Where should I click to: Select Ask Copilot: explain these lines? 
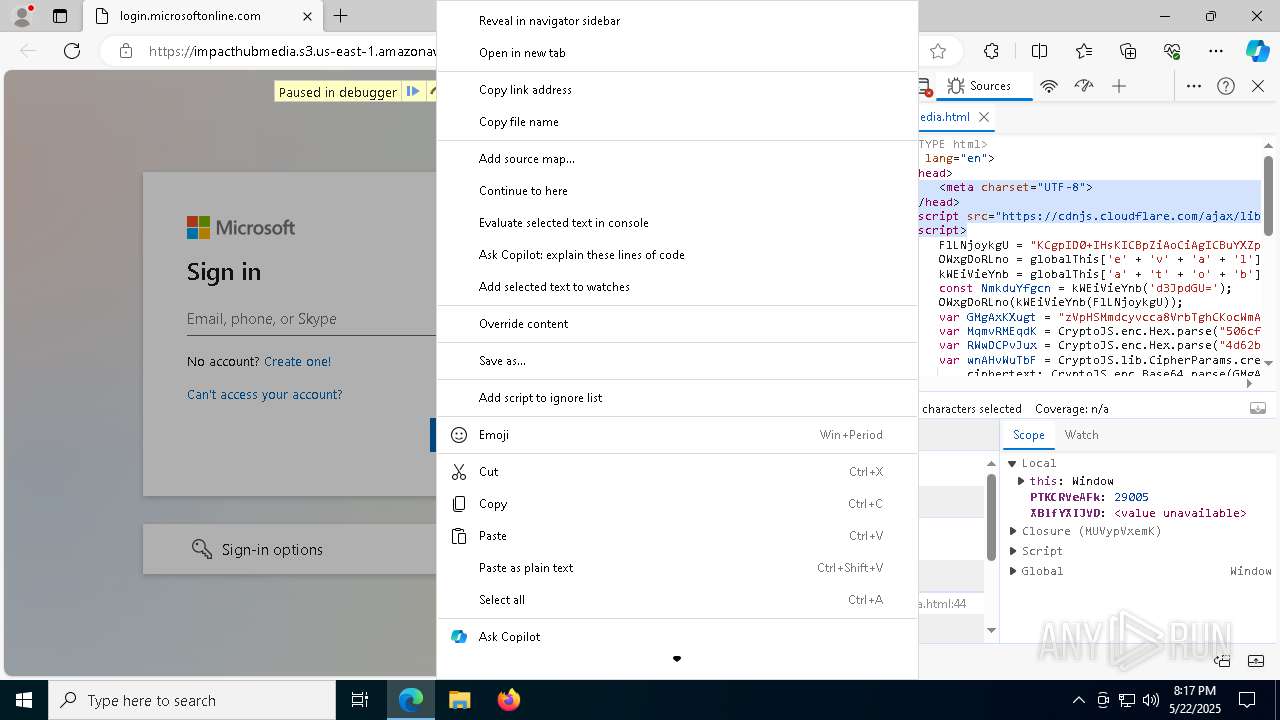(x=677, y=255)
